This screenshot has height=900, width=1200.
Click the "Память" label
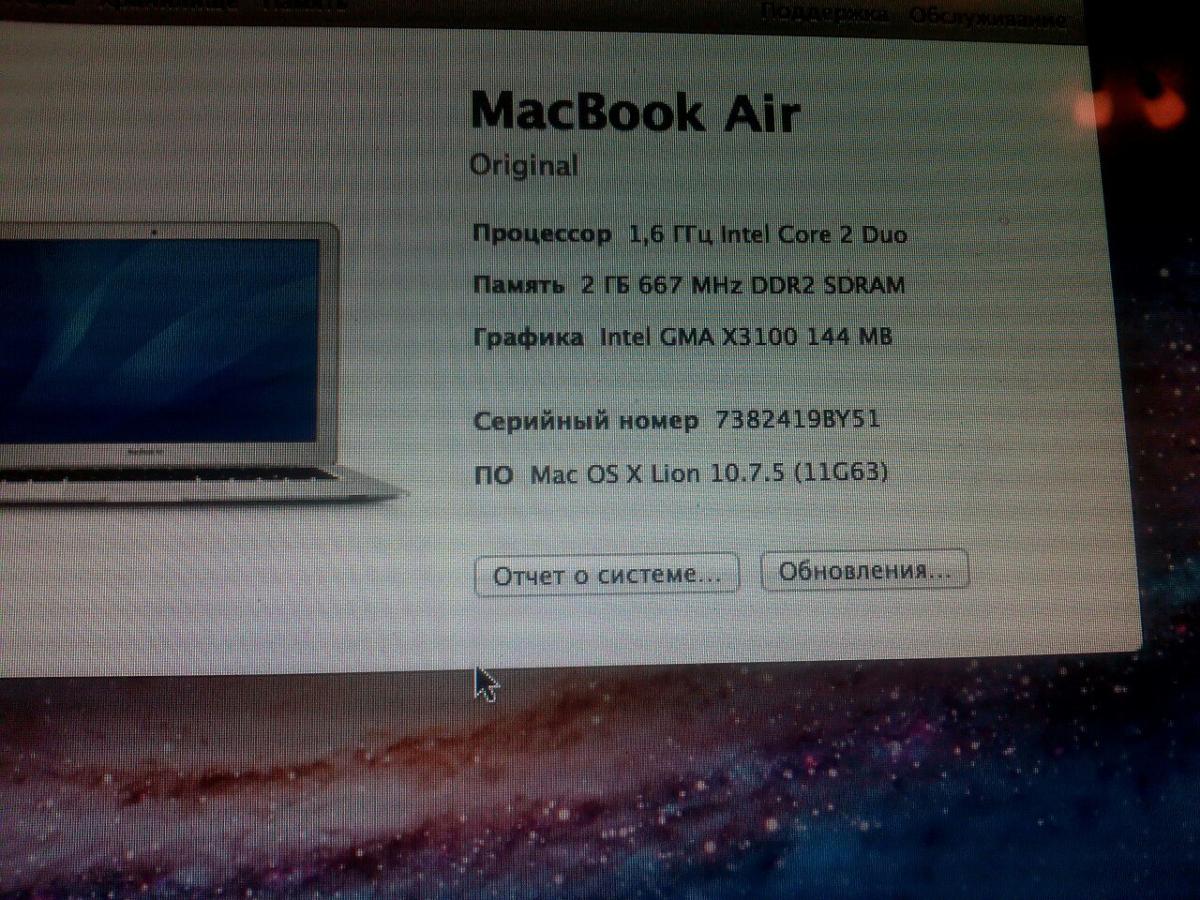pyautogui.click(x=519, y=285)
